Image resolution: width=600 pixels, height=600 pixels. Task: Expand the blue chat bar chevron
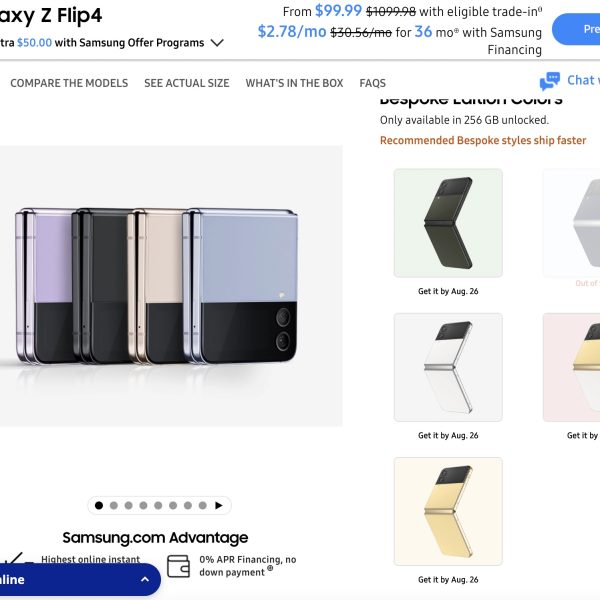[x=145, y=579]
